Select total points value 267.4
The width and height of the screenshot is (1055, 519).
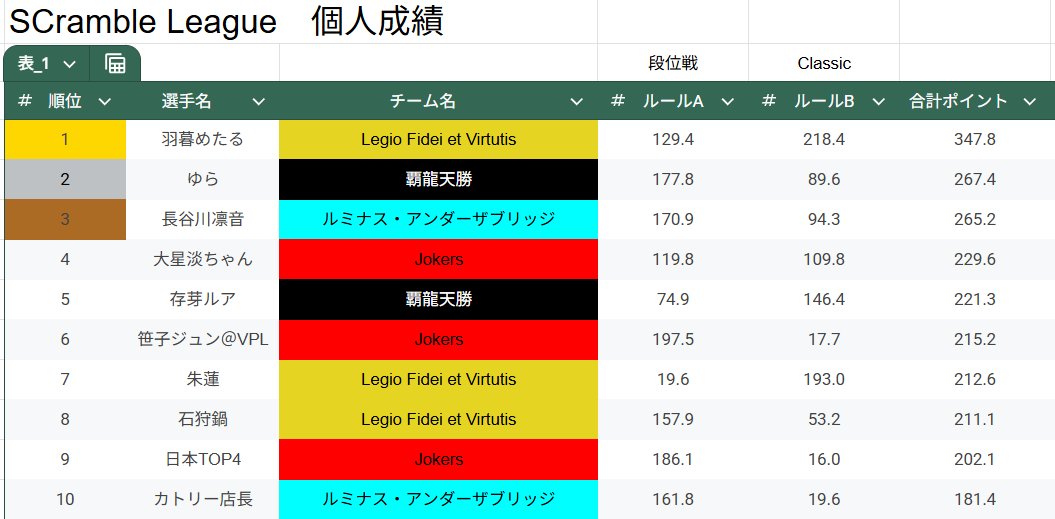click(x=976, y=179)
